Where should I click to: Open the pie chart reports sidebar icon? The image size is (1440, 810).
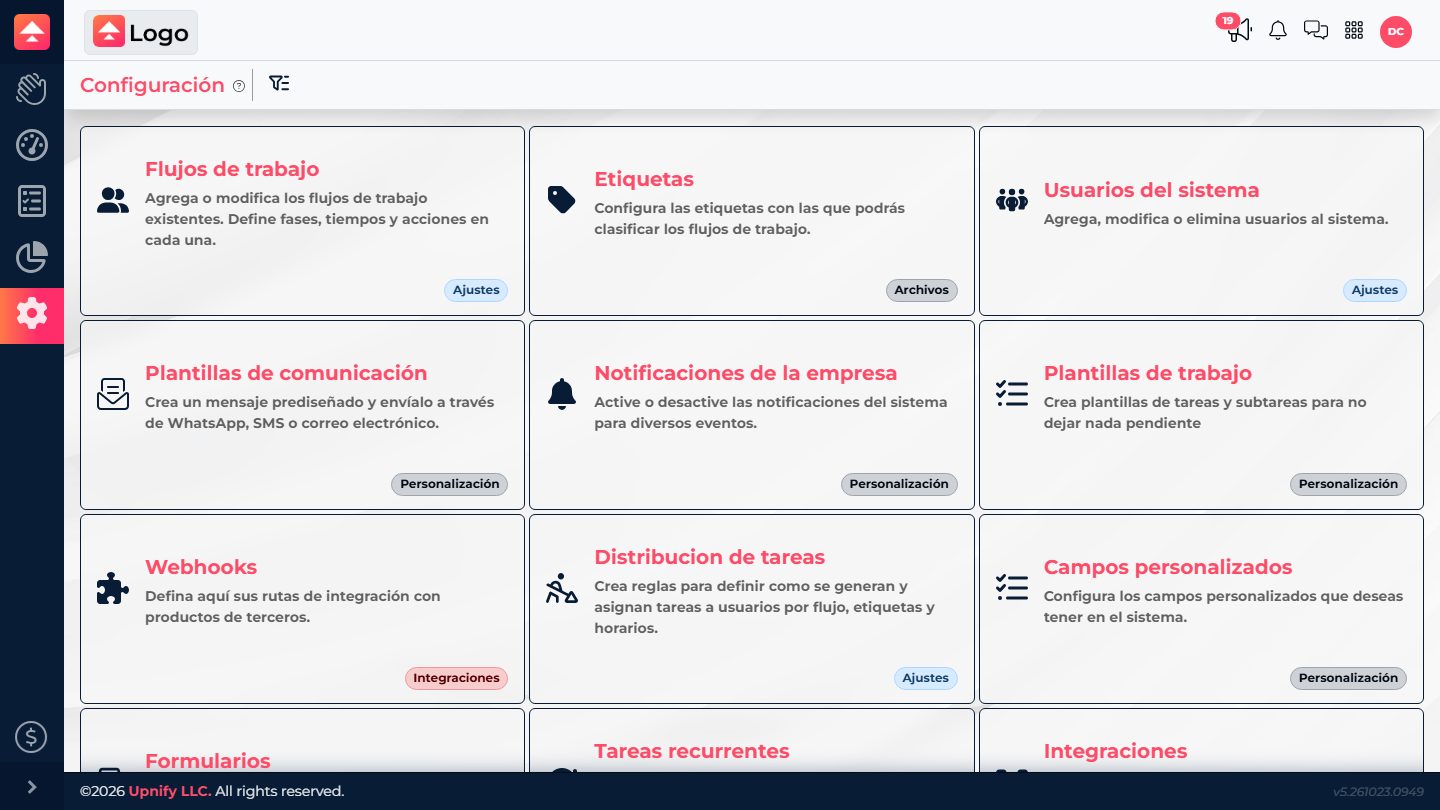point(32,257)
